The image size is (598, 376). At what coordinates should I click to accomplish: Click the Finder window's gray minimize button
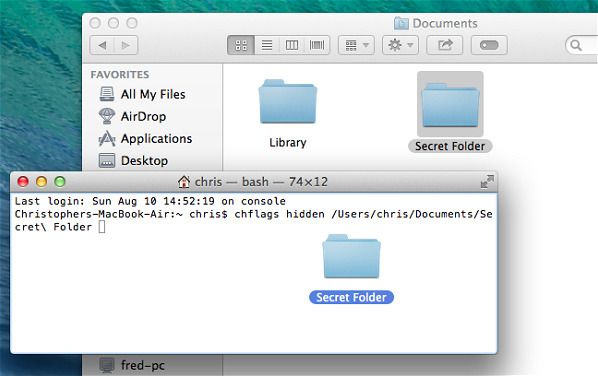point(113,23)
